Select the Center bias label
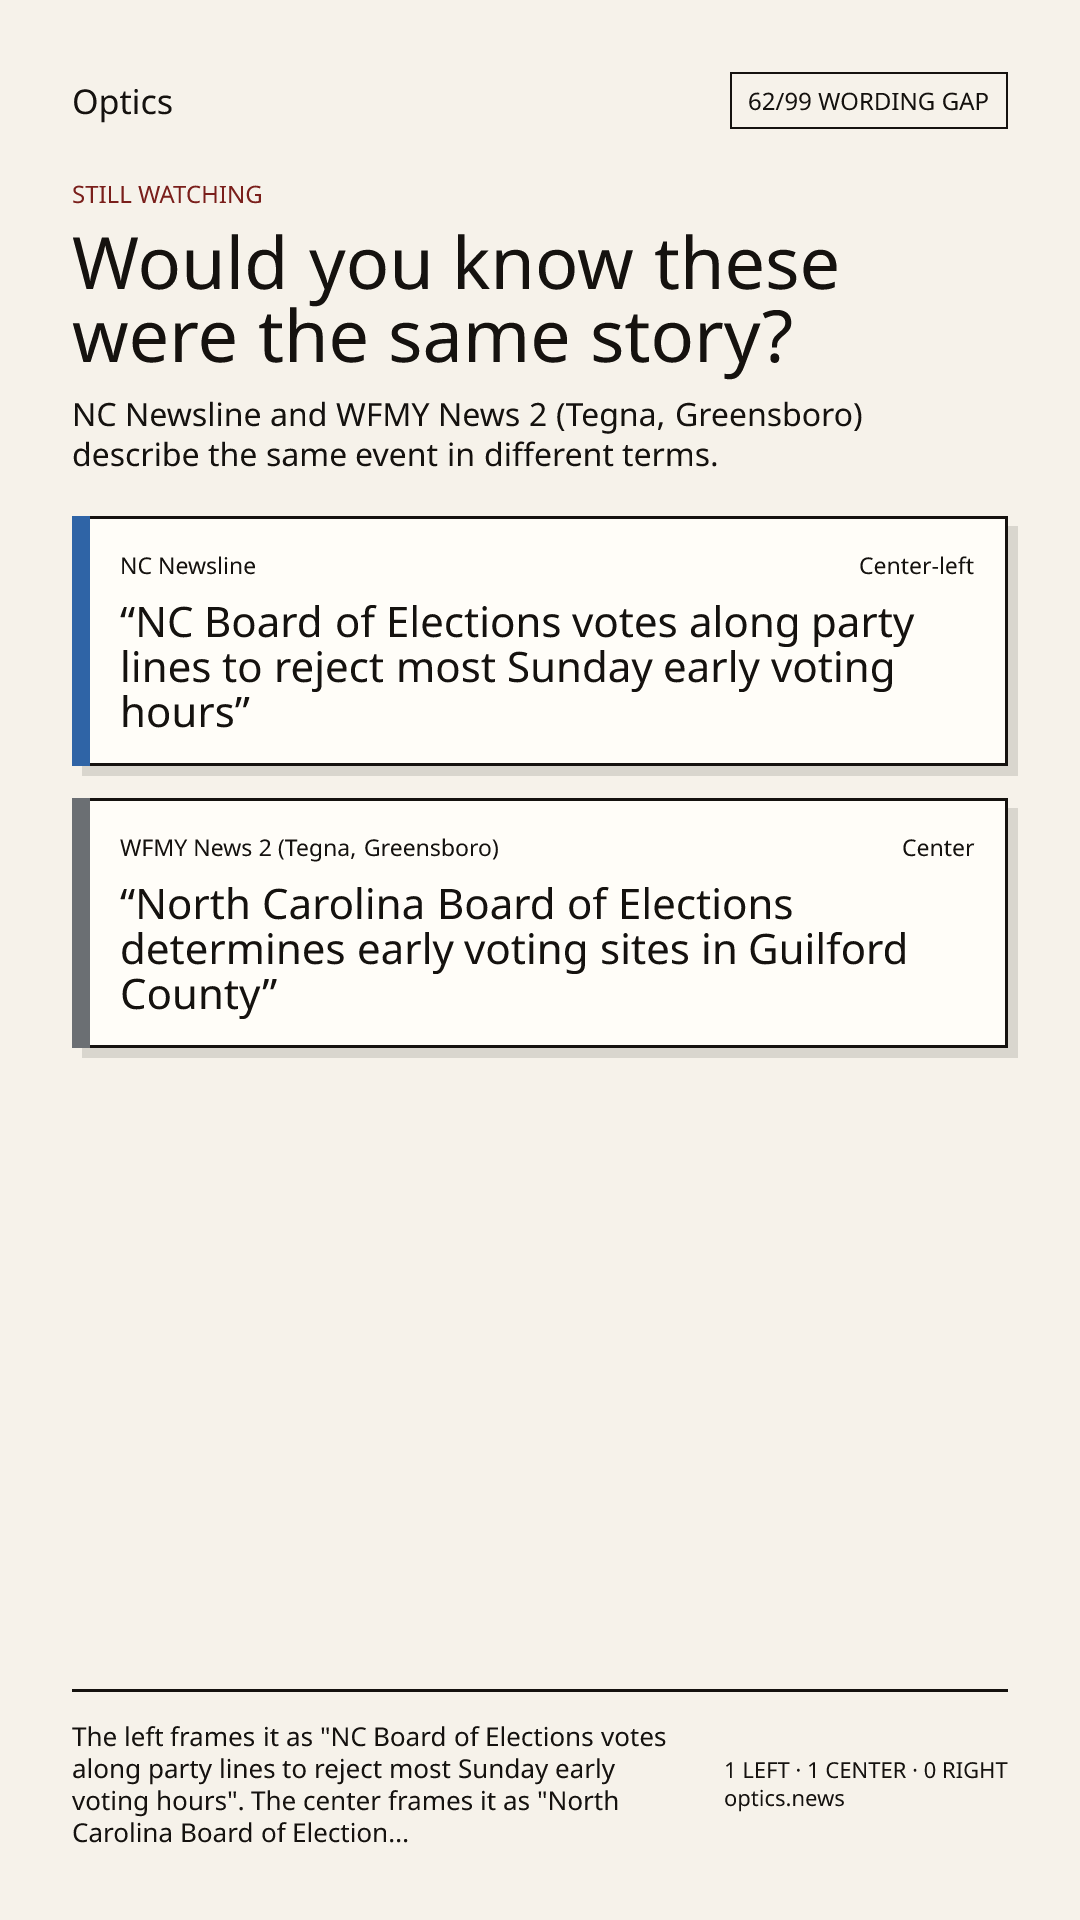Viewport: 1080px width, 1920px height. 938,848
